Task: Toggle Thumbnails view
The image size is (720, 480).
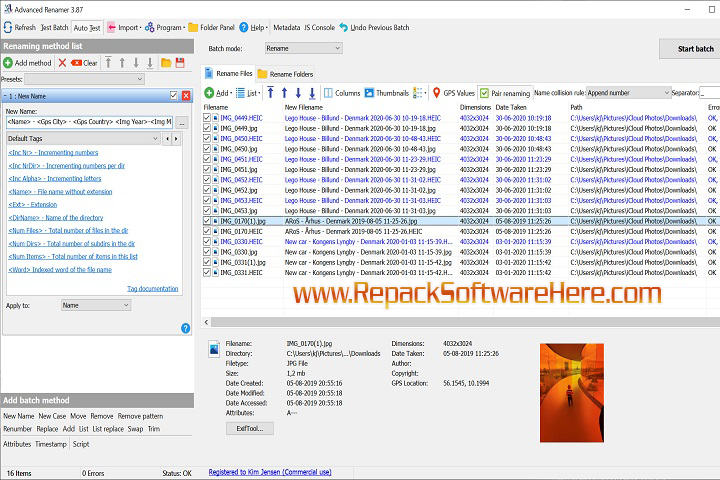Action: point(387,93)
